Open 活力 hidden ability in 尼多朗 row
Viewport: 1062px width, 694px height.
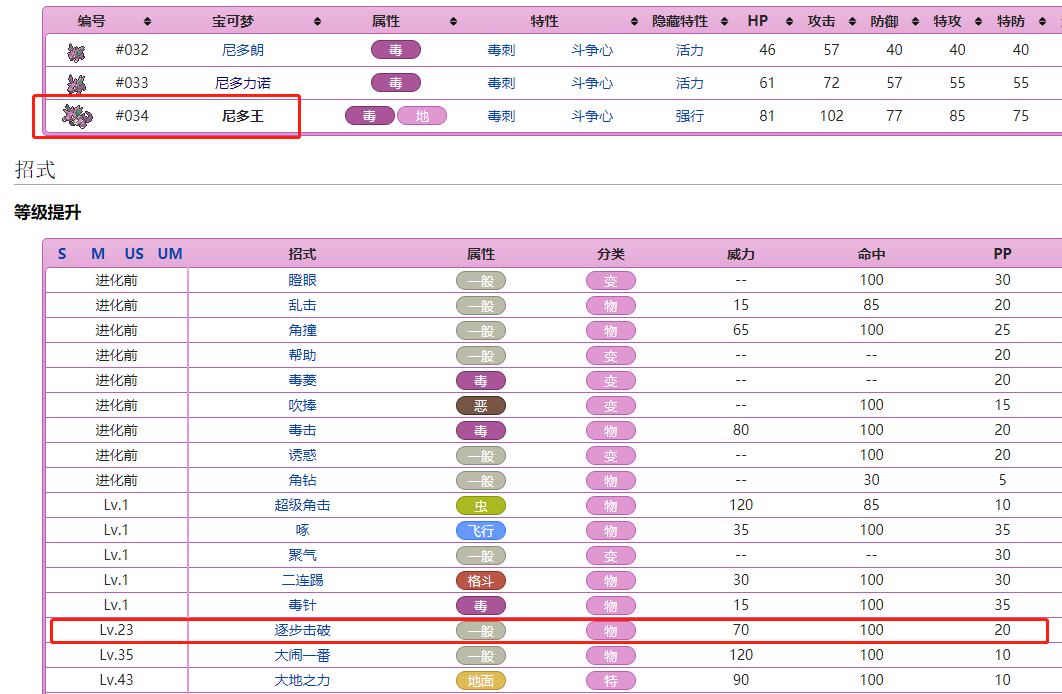pyautogui.click(x=689, y=50)
